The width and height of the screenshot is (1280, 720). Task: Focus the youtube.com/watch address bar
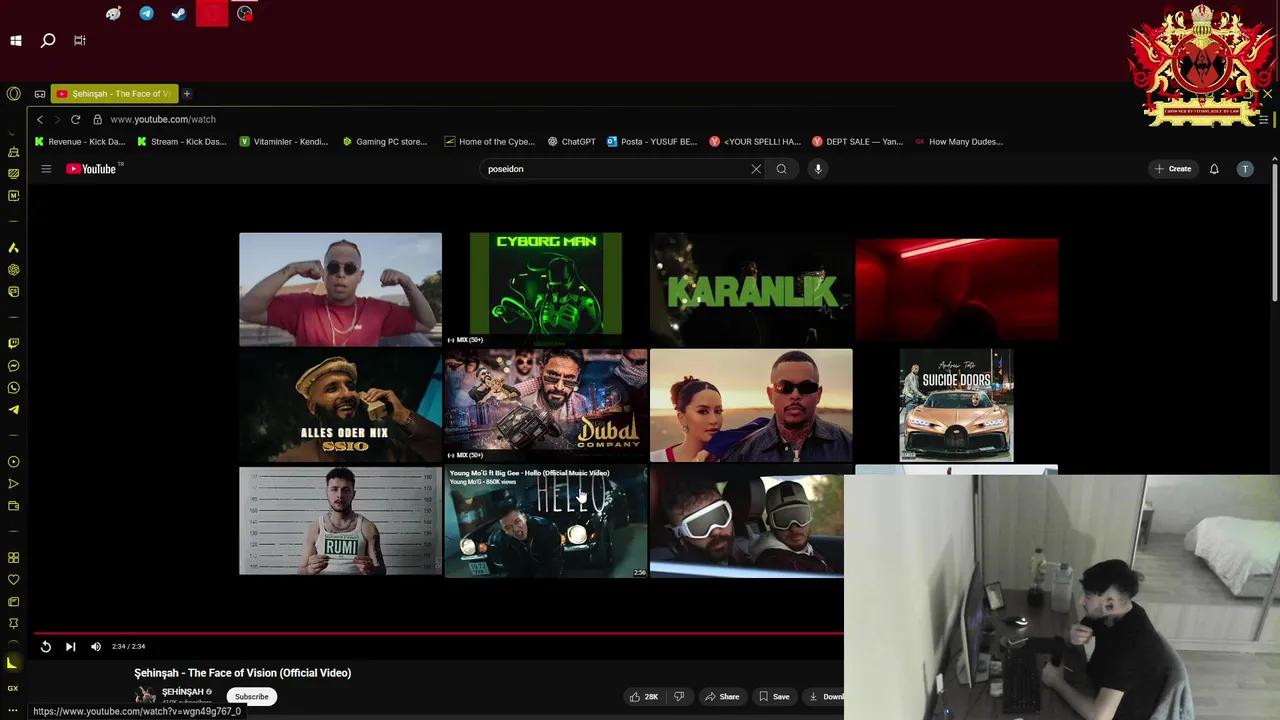coord(163,119)
